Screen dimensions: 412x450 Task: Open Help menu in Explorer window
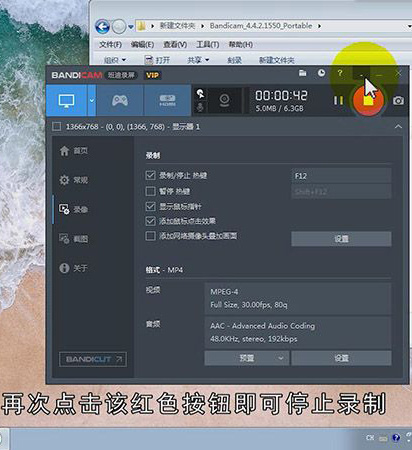pyautogui.click(x=240, y=44)
